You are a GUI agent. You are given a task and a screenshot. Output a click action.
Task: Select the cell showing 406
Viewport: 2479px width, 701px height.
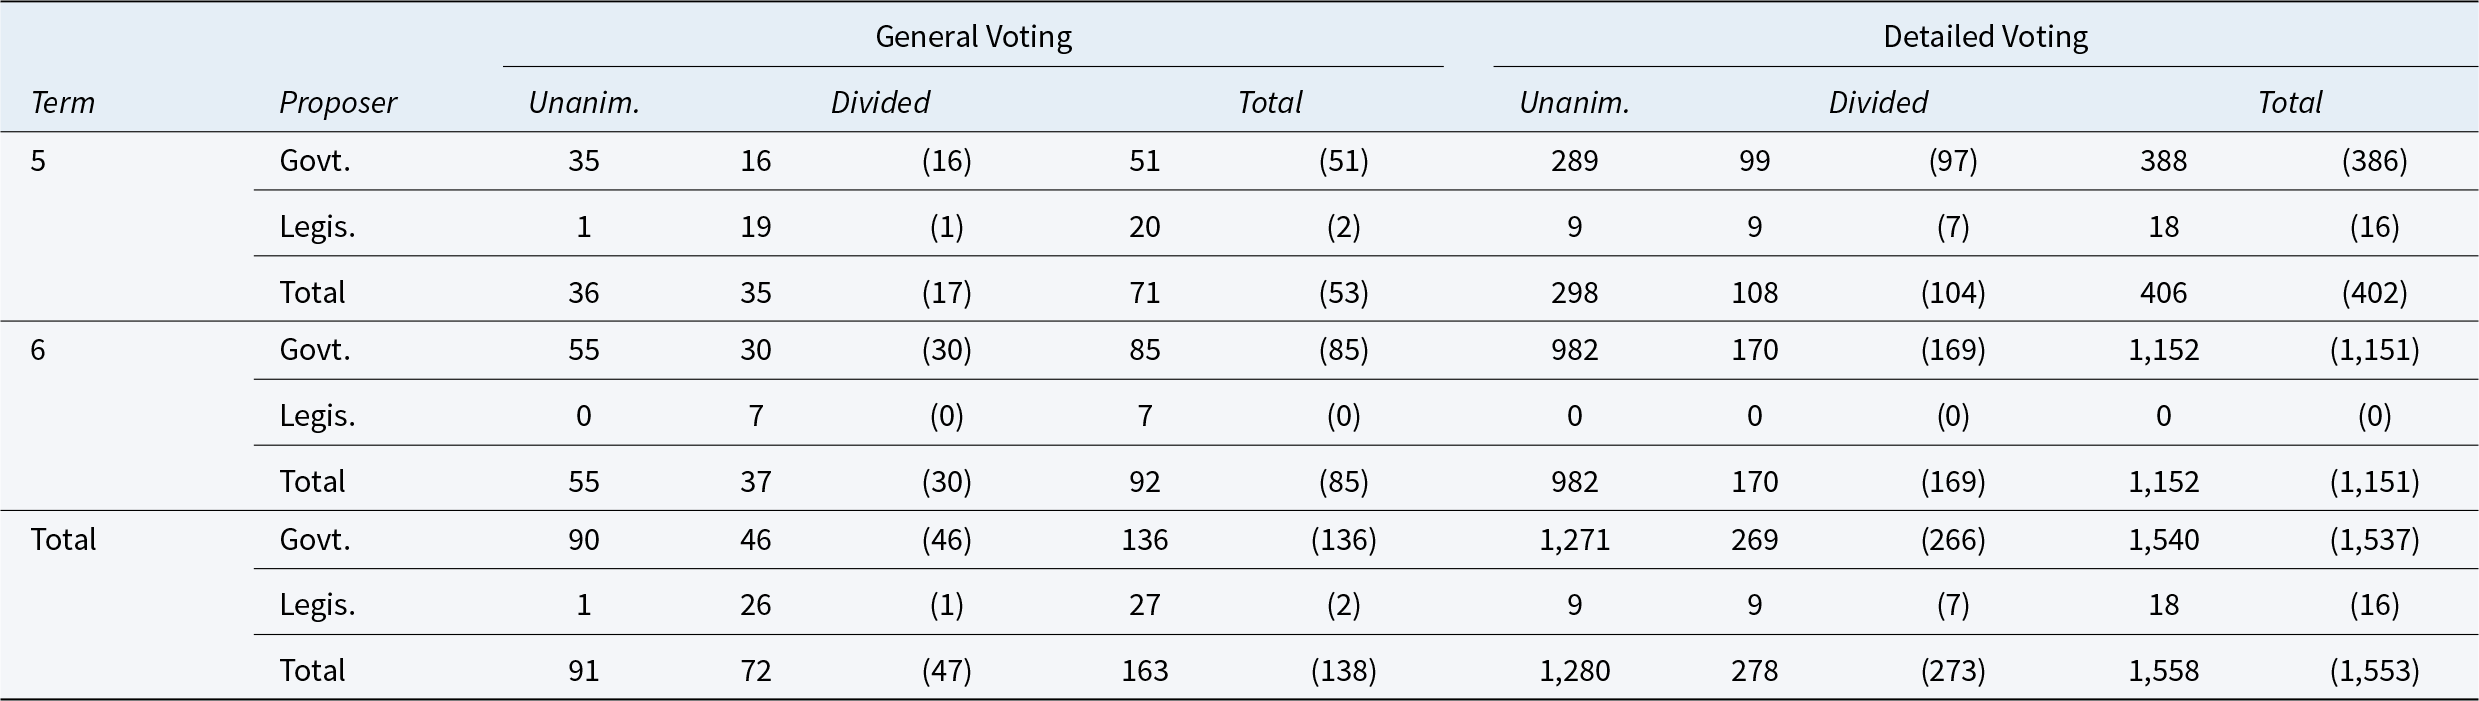2163,292
